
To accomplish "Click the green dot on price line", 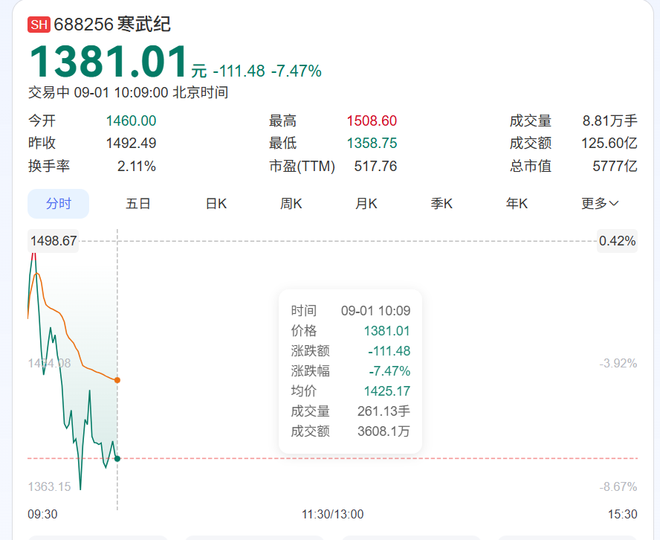I will pos(118,458).
